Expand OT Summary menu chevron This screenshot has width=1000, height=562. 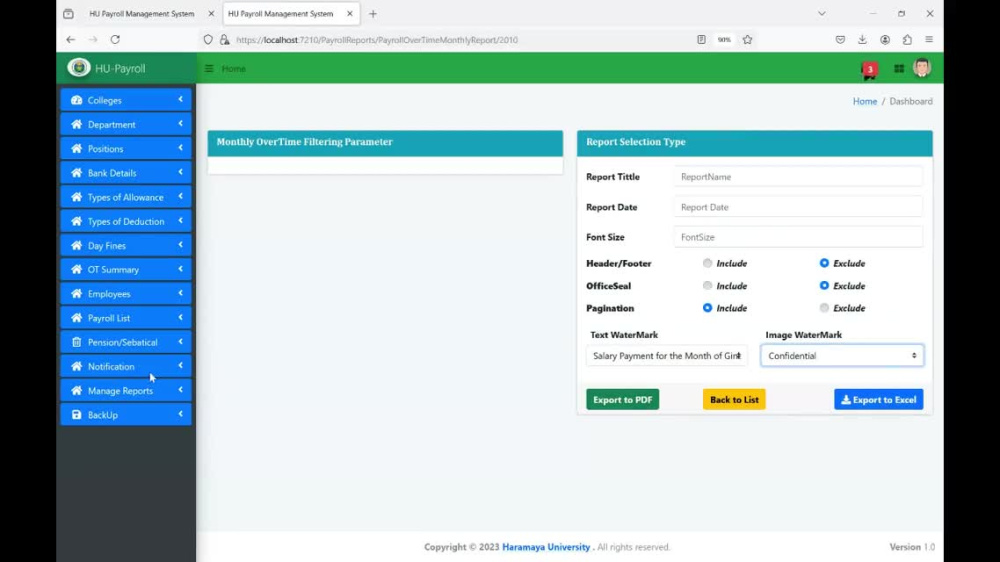pos(180,269)
